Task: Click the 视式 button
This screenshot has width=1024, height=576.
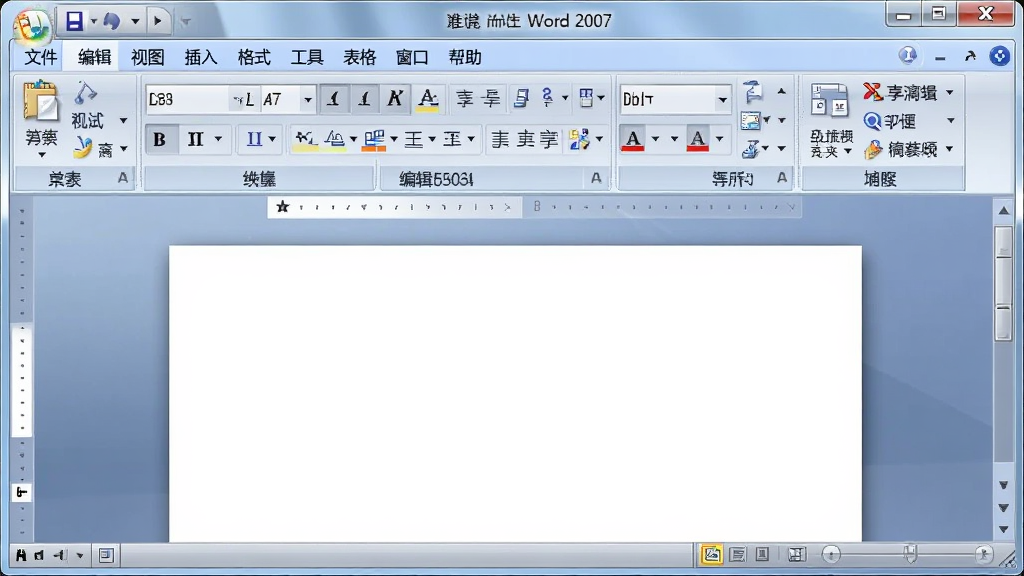Action: coord(88,121)
